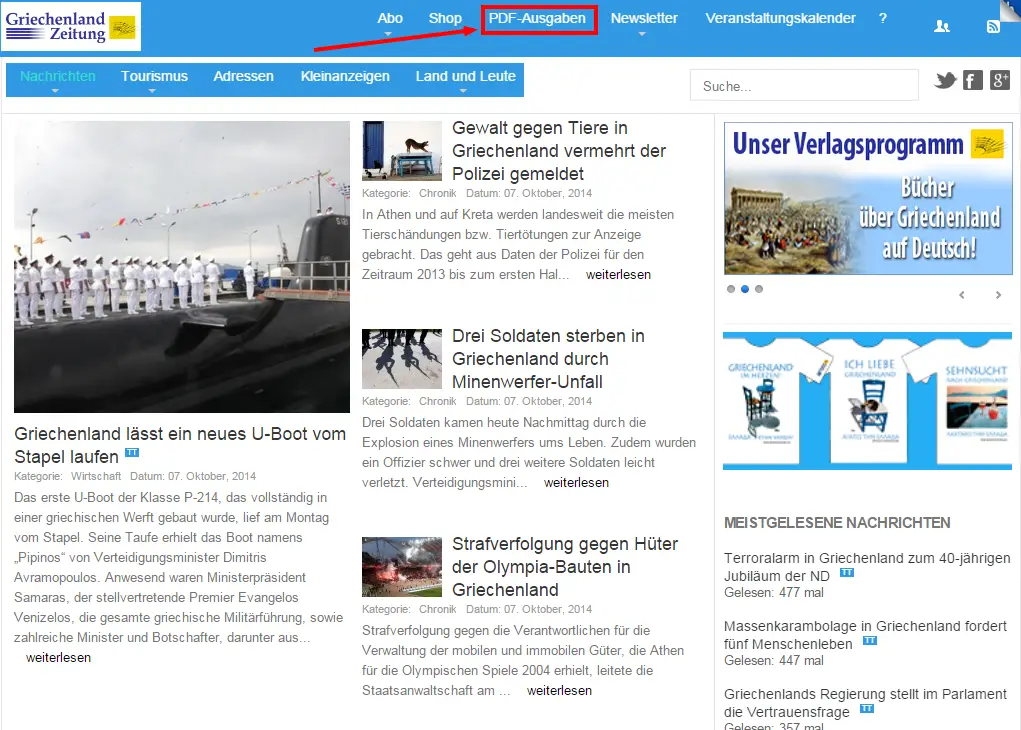
Task: Click the text Gelesen: 447 mal
Action: point(774,660)
